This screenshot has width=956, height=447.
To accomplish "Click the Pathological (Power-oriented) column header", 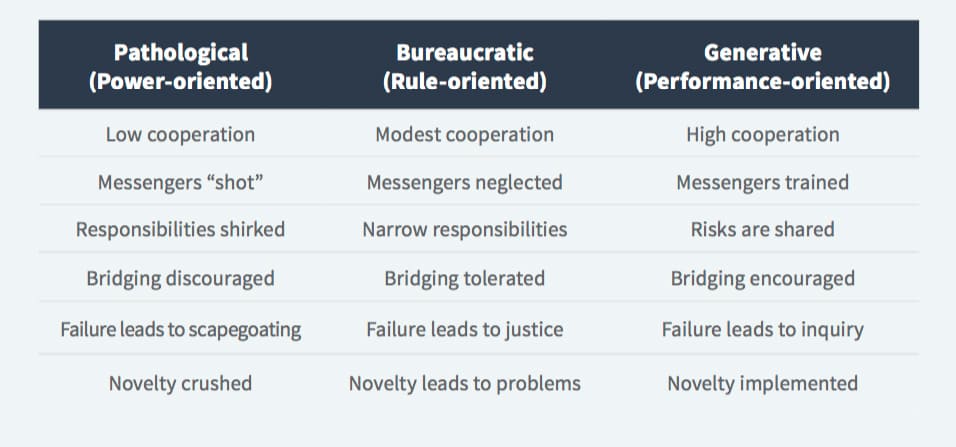I will coord(180,67).
